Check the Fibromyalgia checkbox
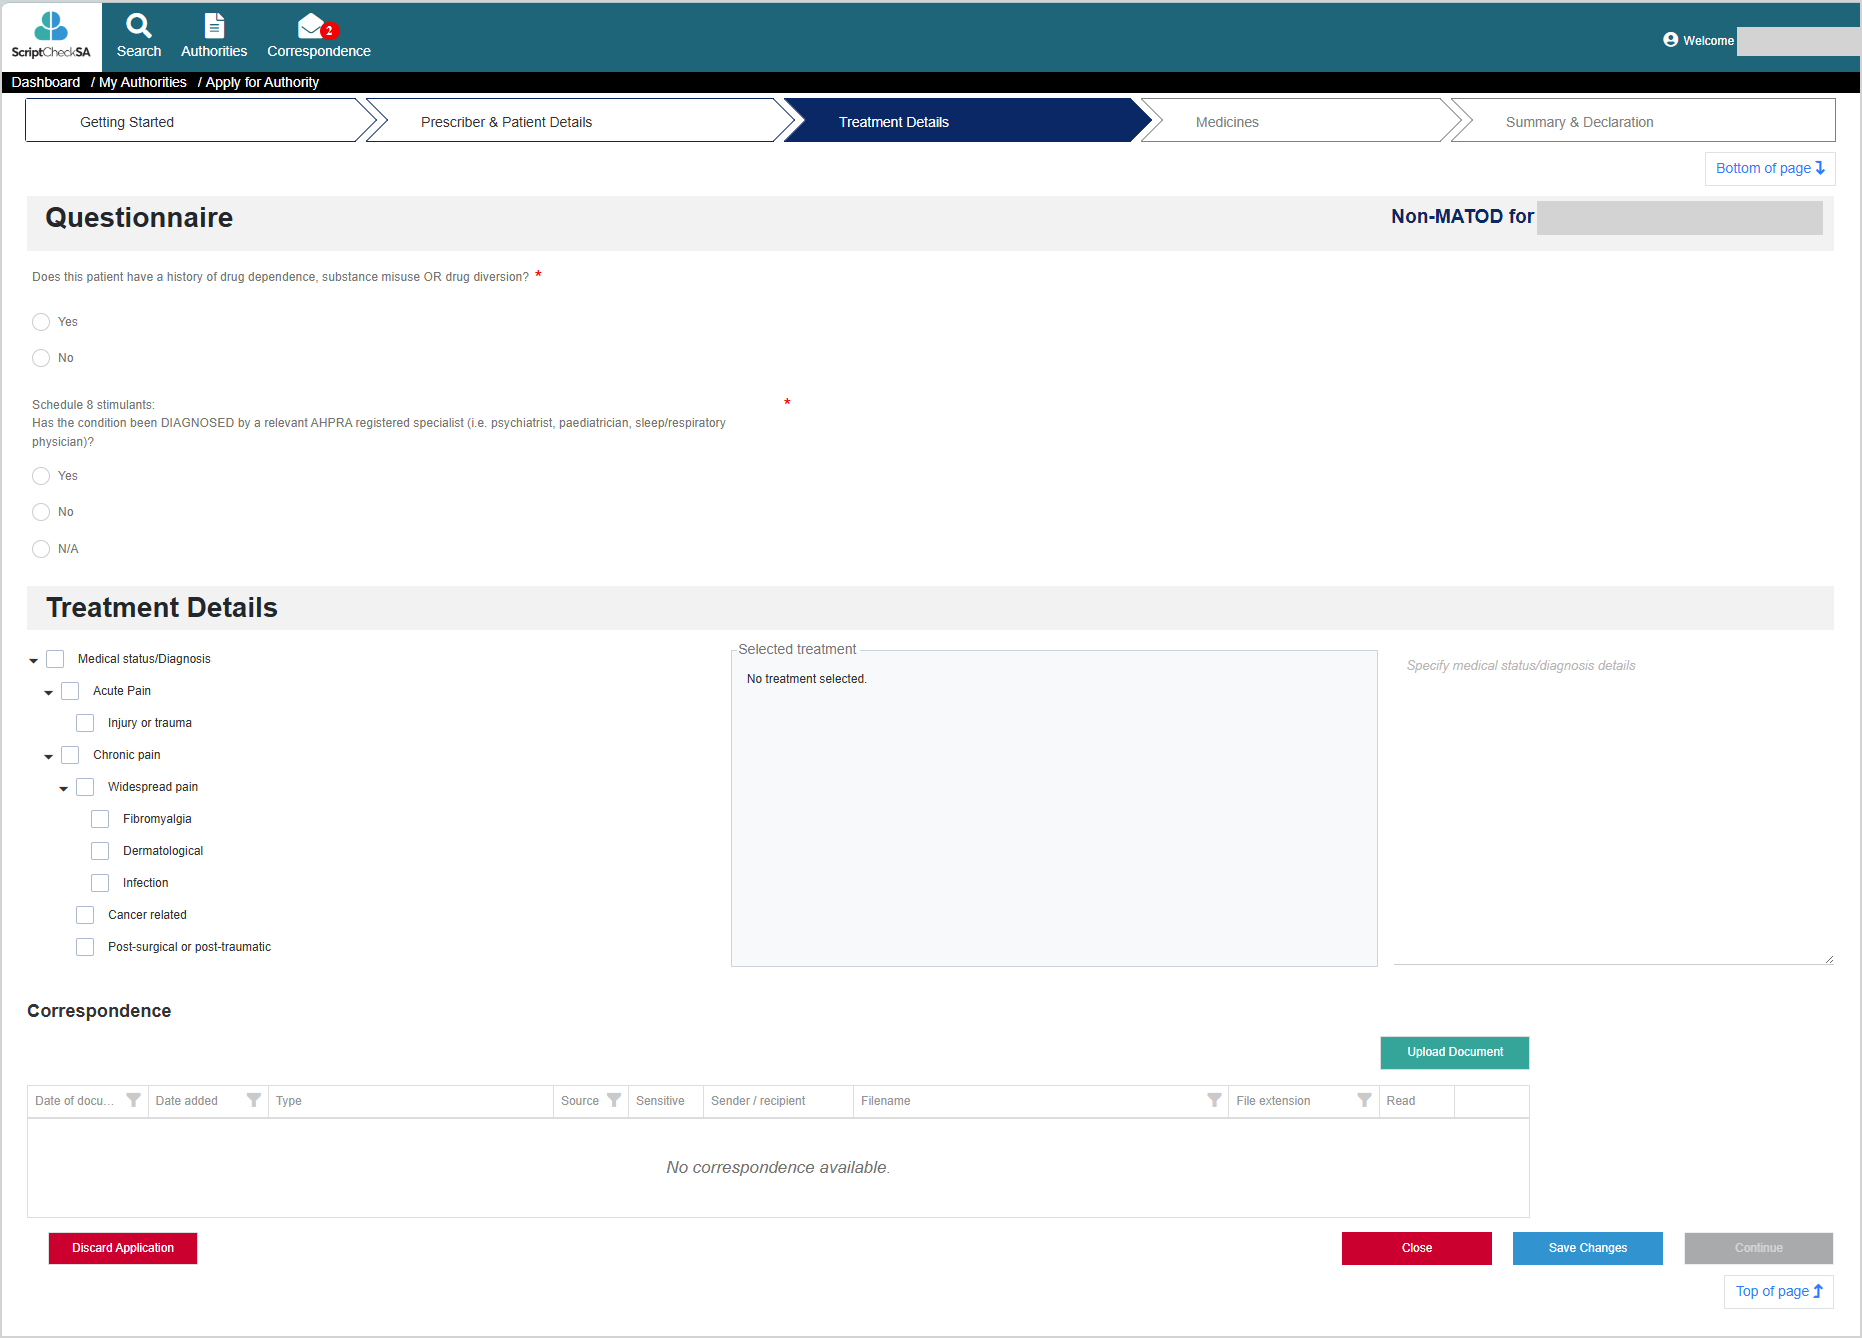This screenshot has width=1862, height=1338. (100, 819)
